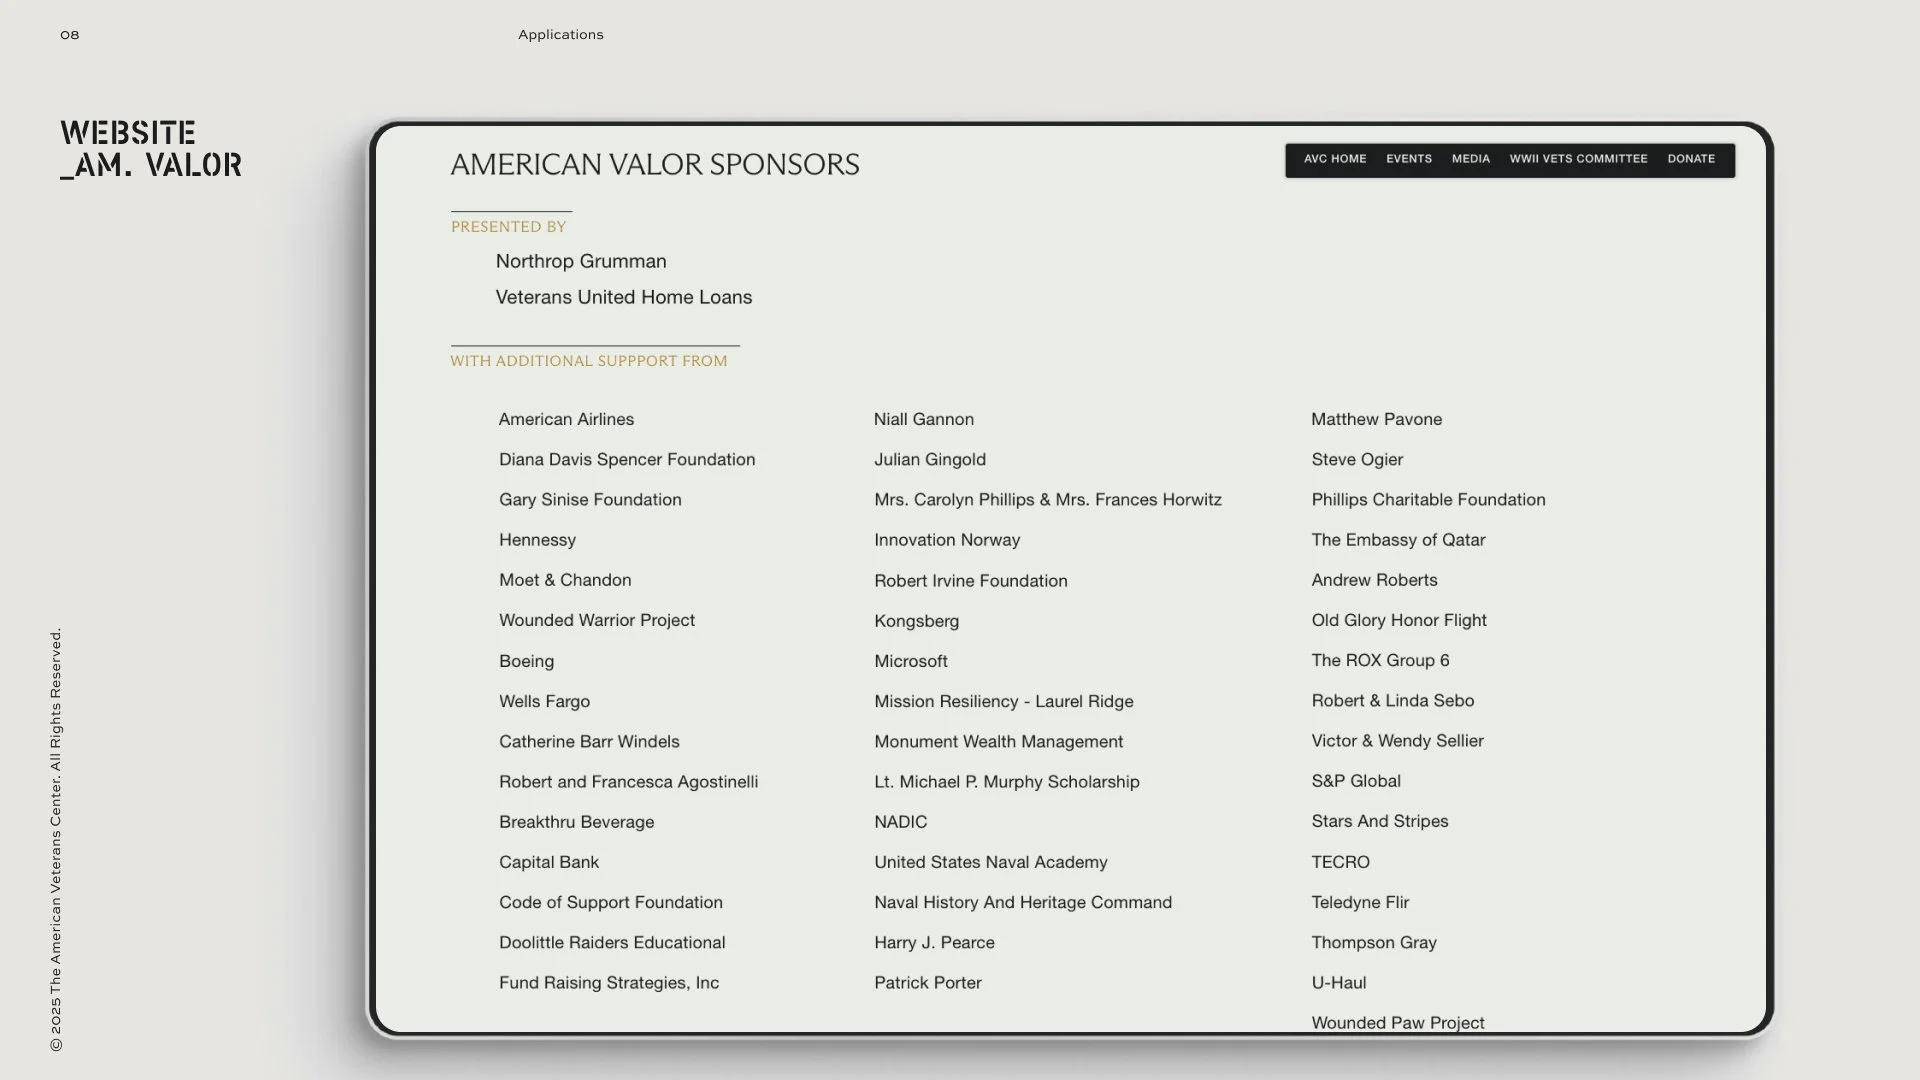
Task: Select WWII VETS COMMITTEE in navigation
Action: 1578,159
